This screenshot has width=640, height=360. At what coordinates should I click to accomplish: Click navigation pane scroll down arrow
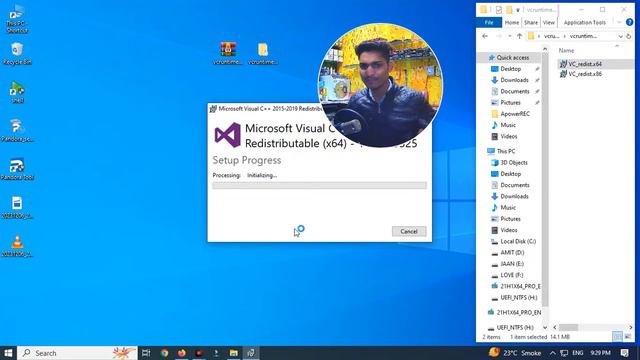[545, 327]
